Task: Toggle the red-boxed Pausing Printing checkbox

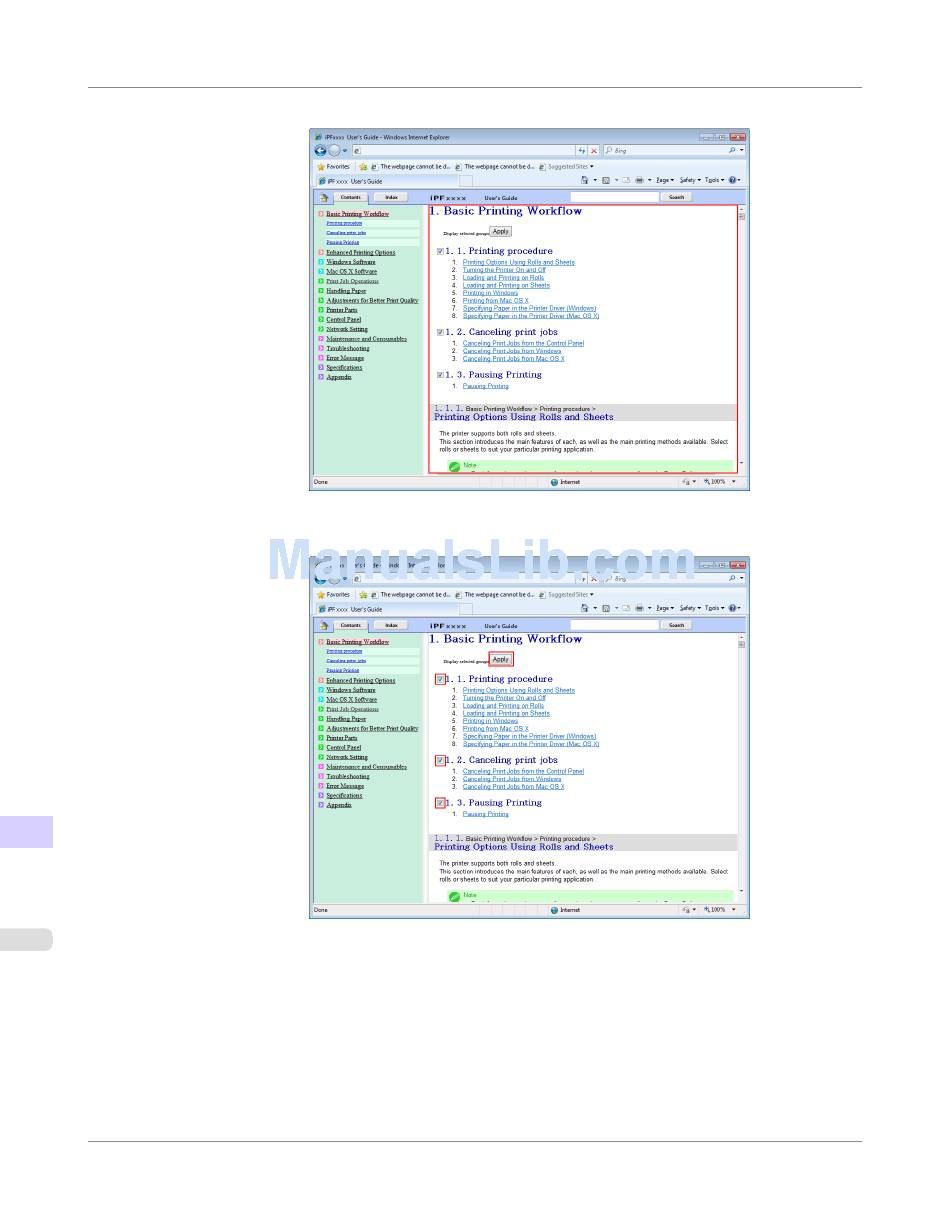Action: [440, 803]
